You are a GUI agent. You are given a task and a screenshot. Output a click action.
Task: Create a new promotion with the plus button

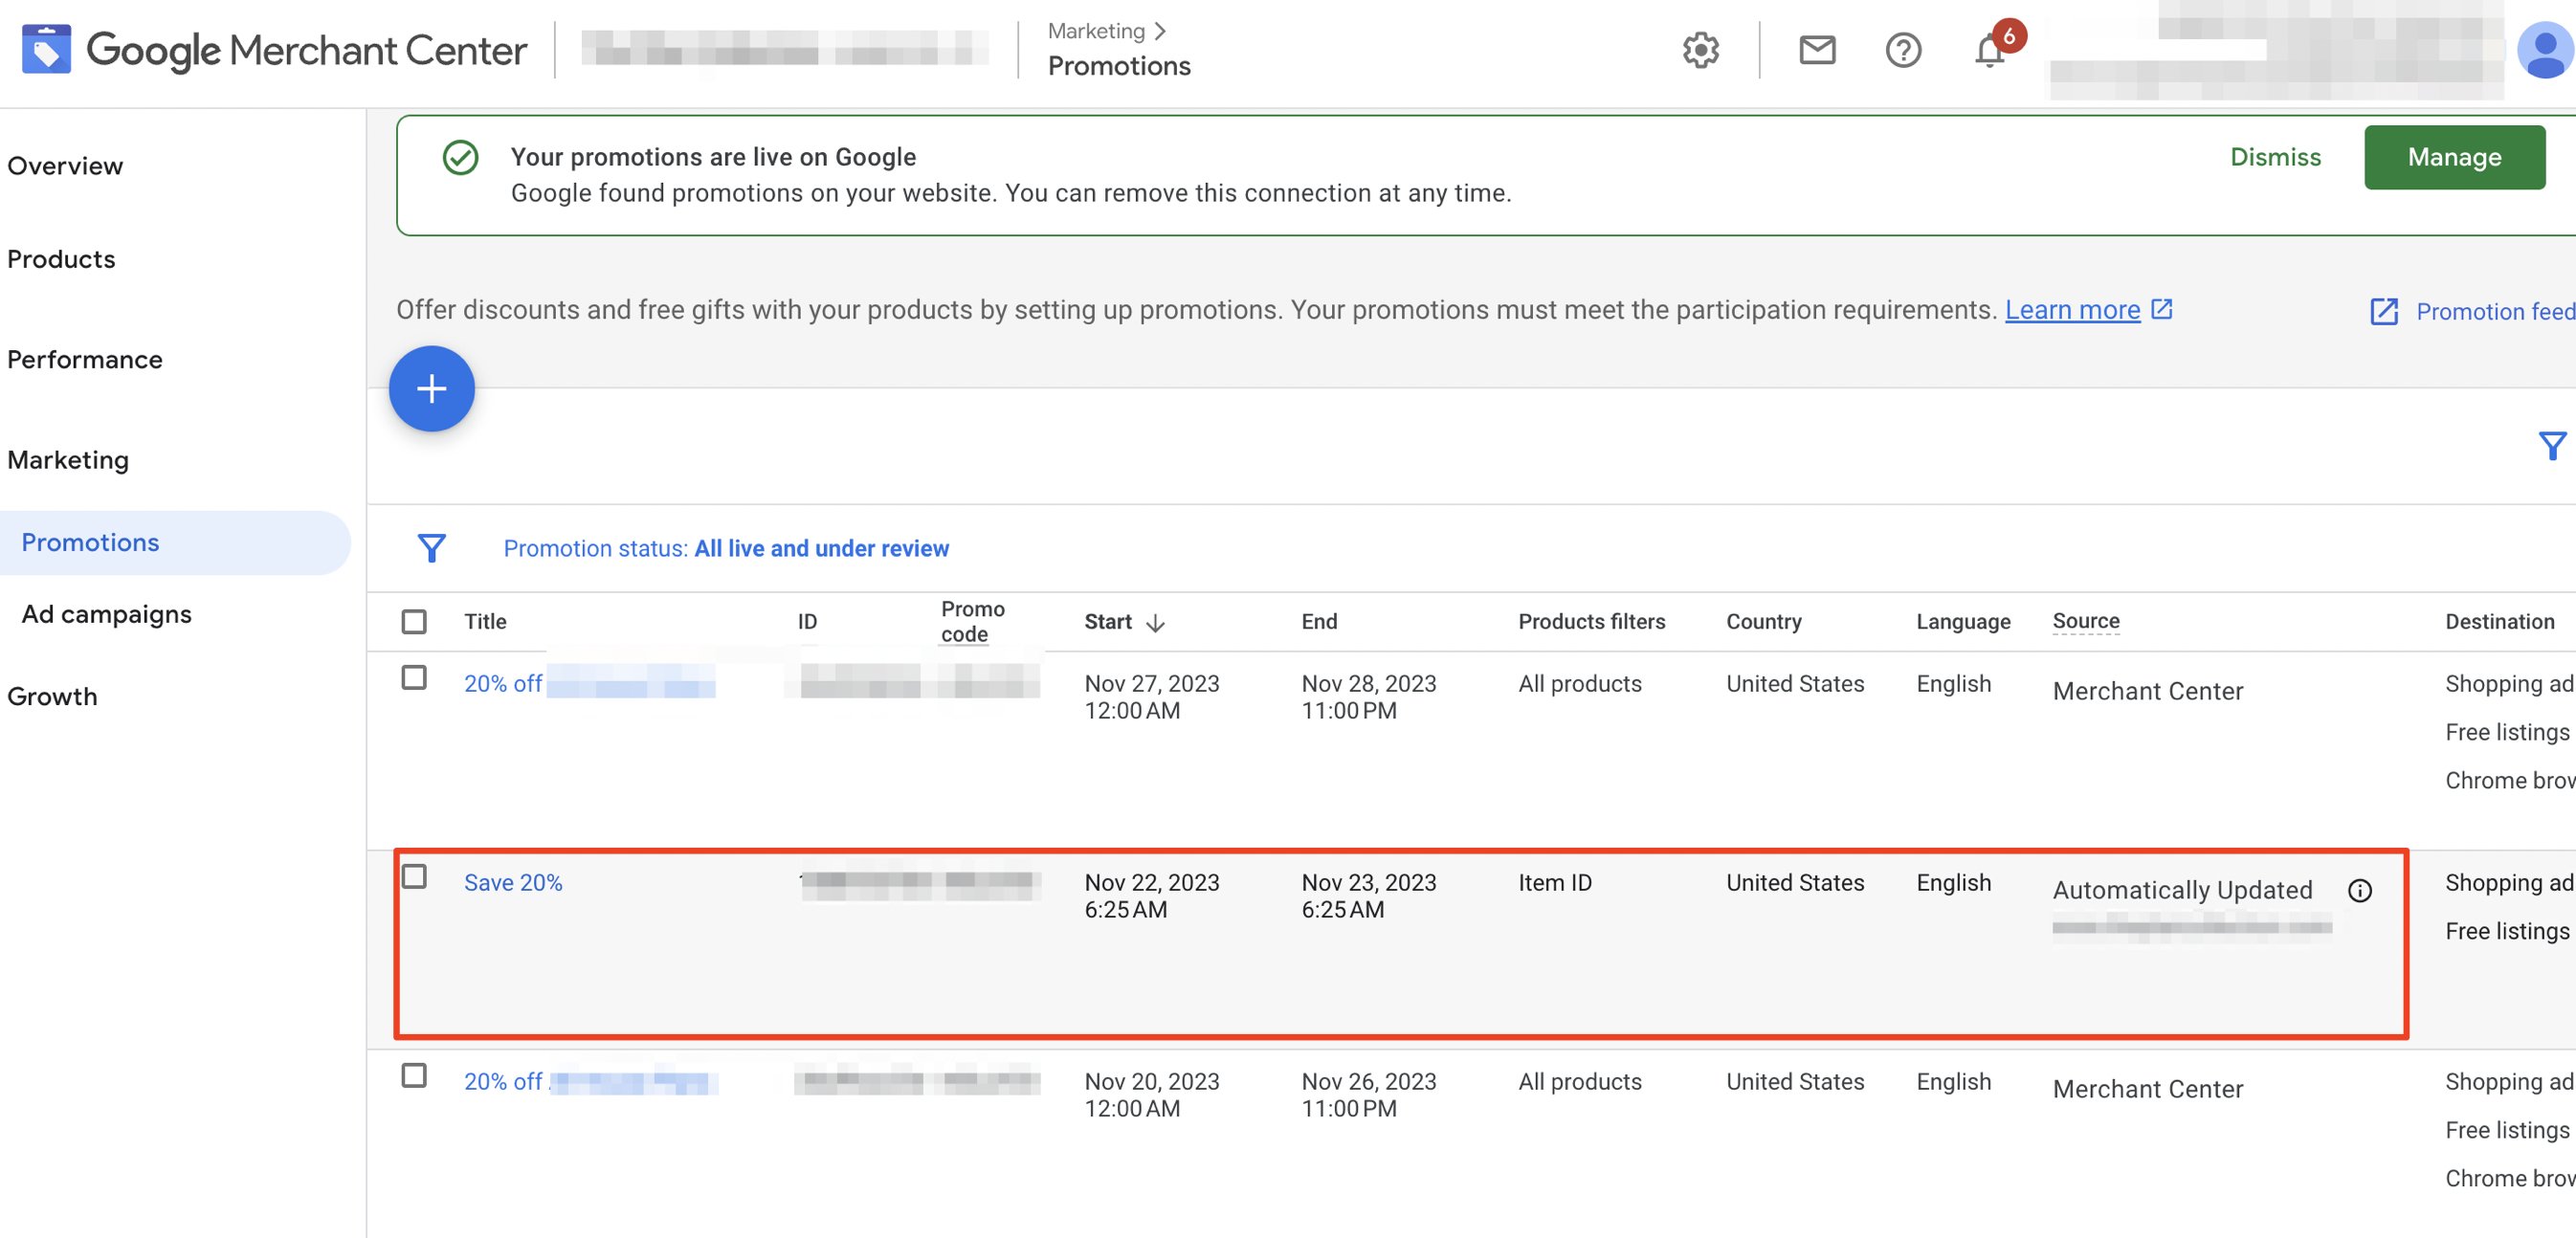432,388
